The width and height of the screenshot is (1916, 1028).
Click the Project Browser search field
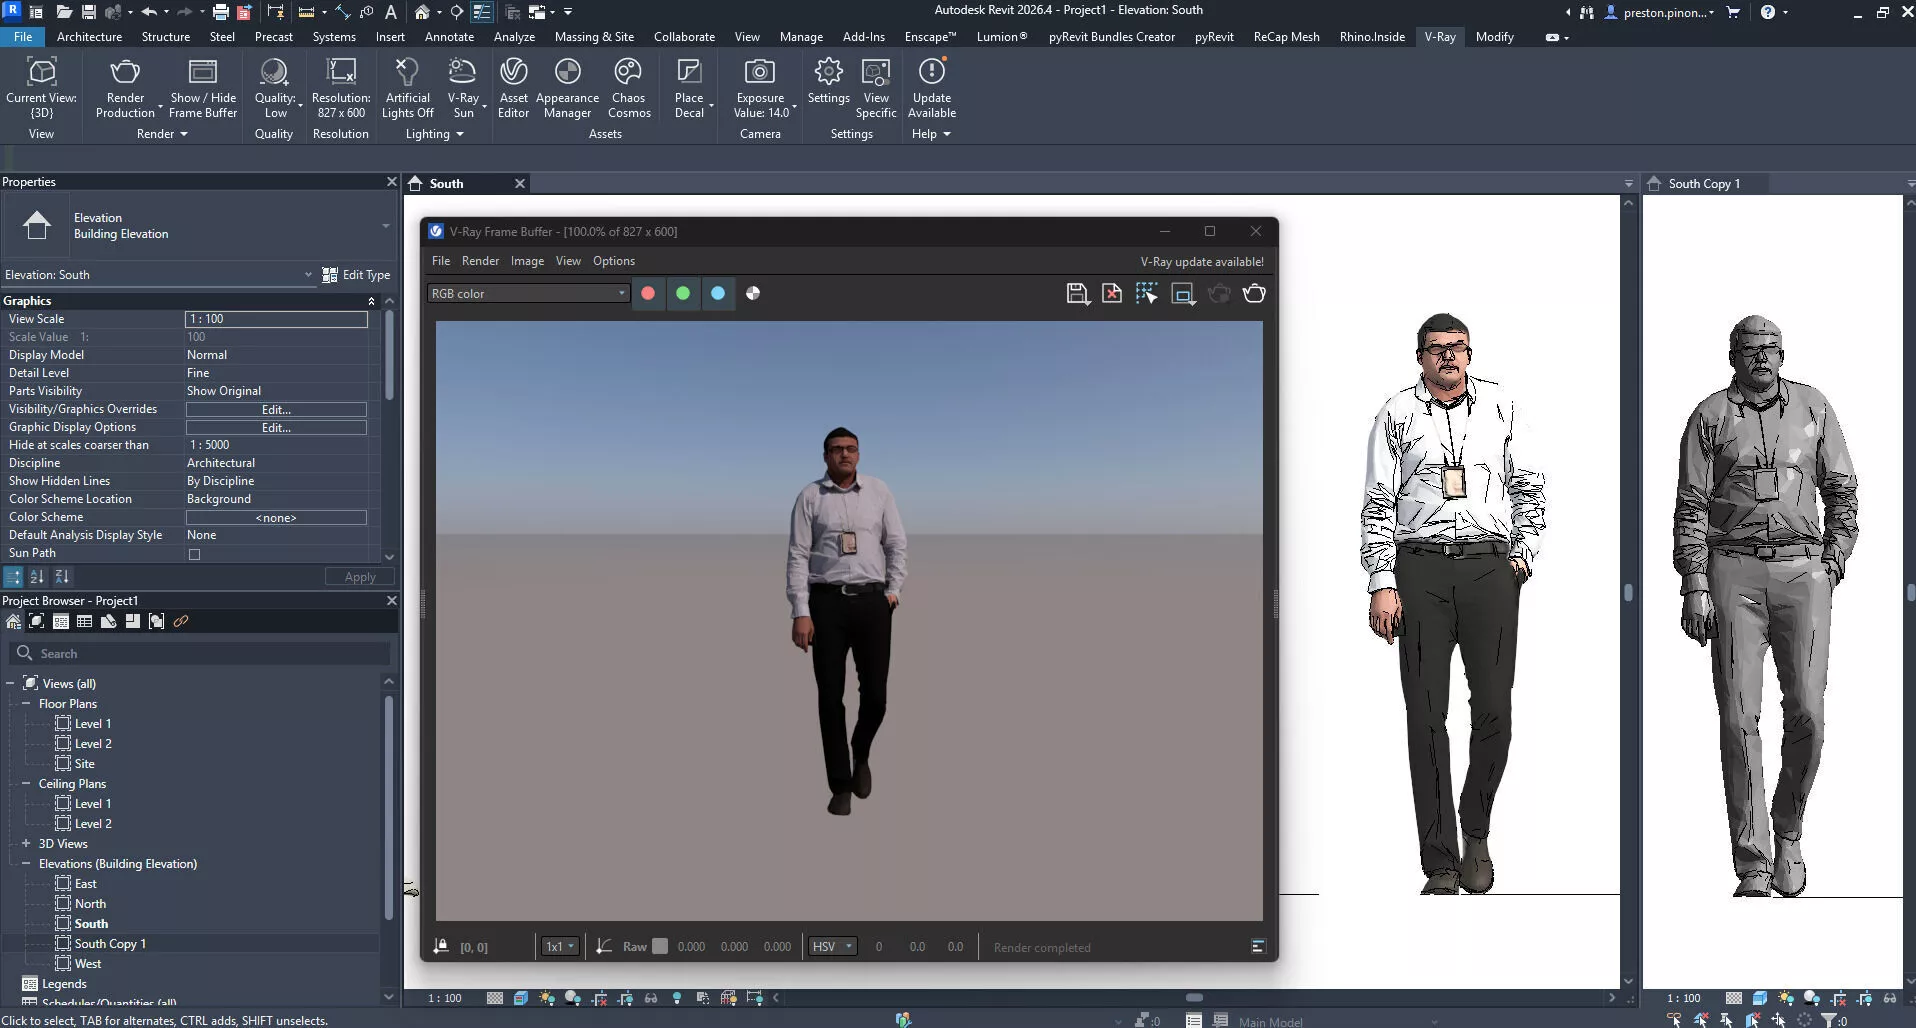click(200, 654)
